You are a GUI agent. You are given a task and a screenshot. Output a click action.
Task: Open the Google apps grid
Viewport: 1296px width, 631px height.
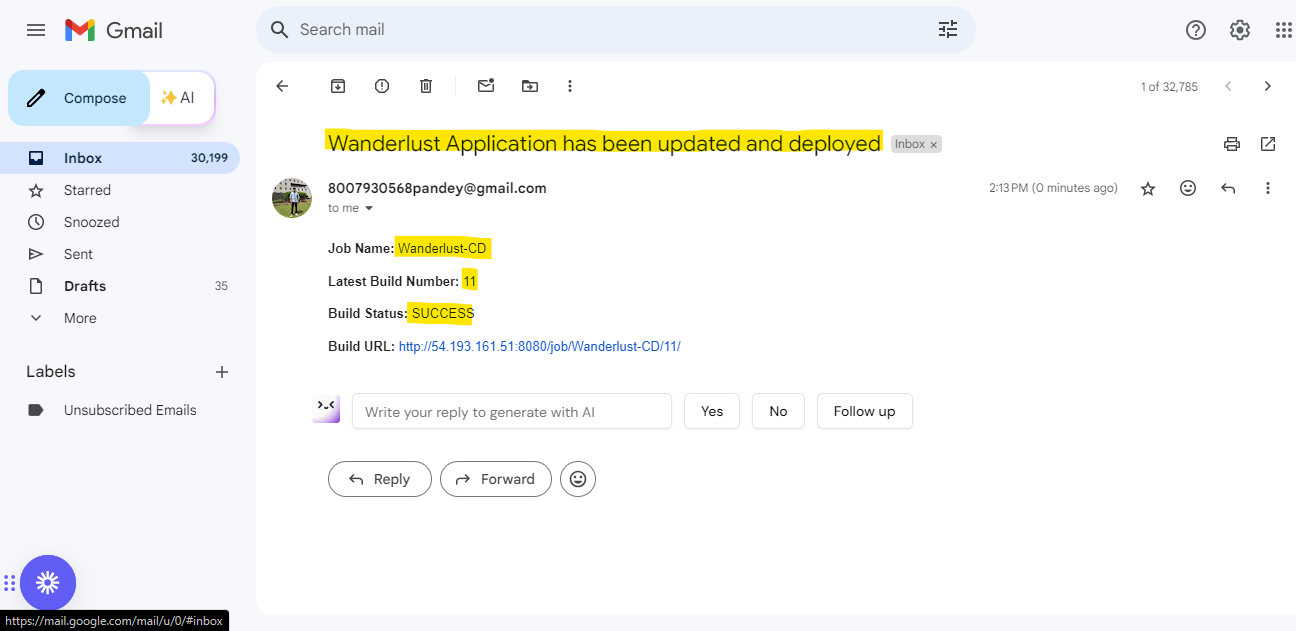point(1284,30)
